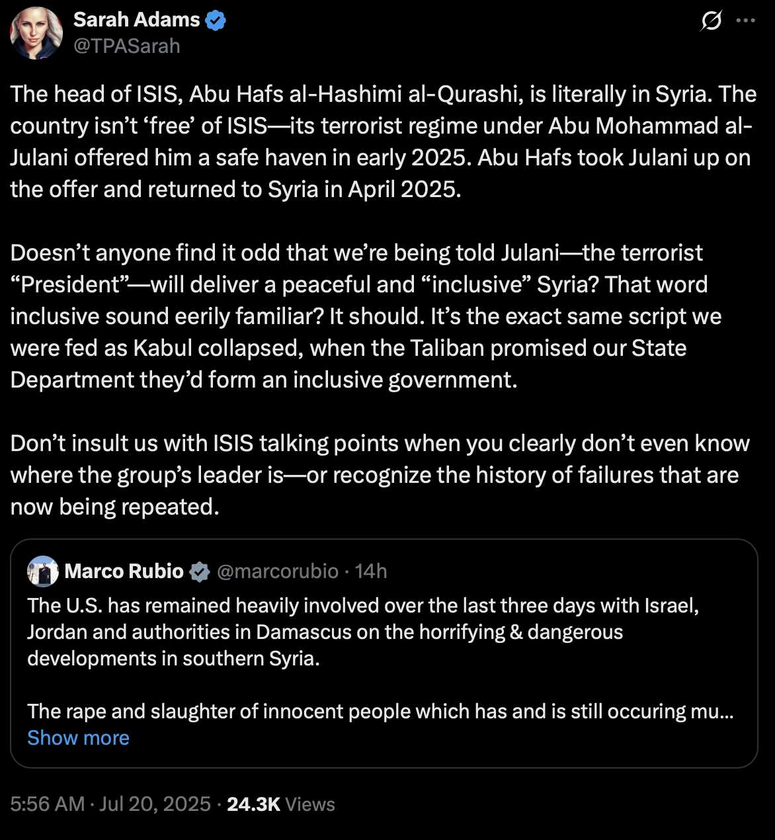Screen dimensions: 775x840
Task: Expand quoted post with Show more
Action: coord(78,738)
